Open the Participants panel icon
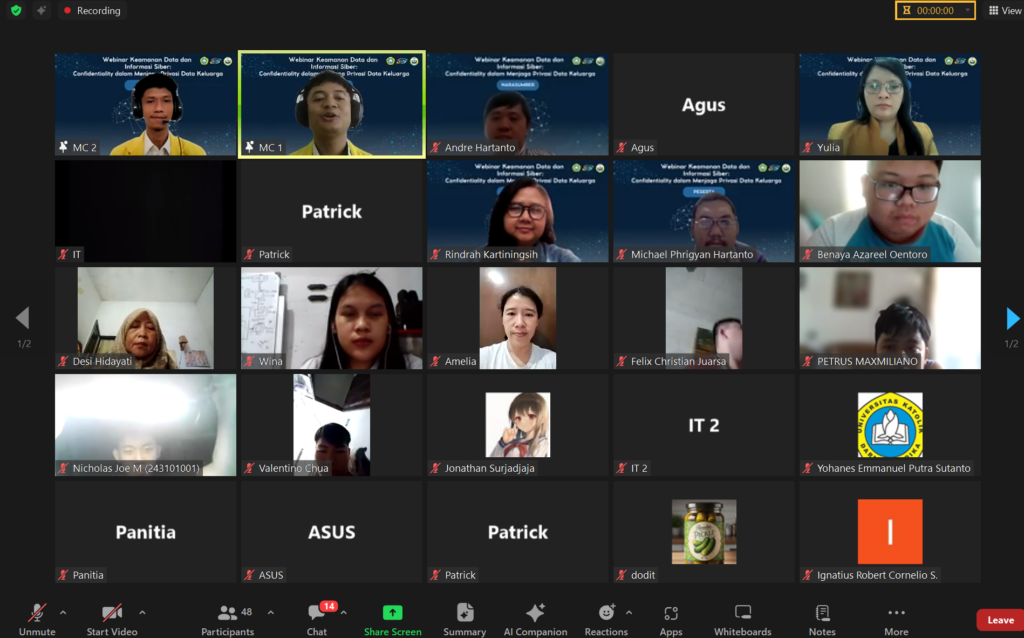Viewport: 1024px width, 638px height. 227,613
